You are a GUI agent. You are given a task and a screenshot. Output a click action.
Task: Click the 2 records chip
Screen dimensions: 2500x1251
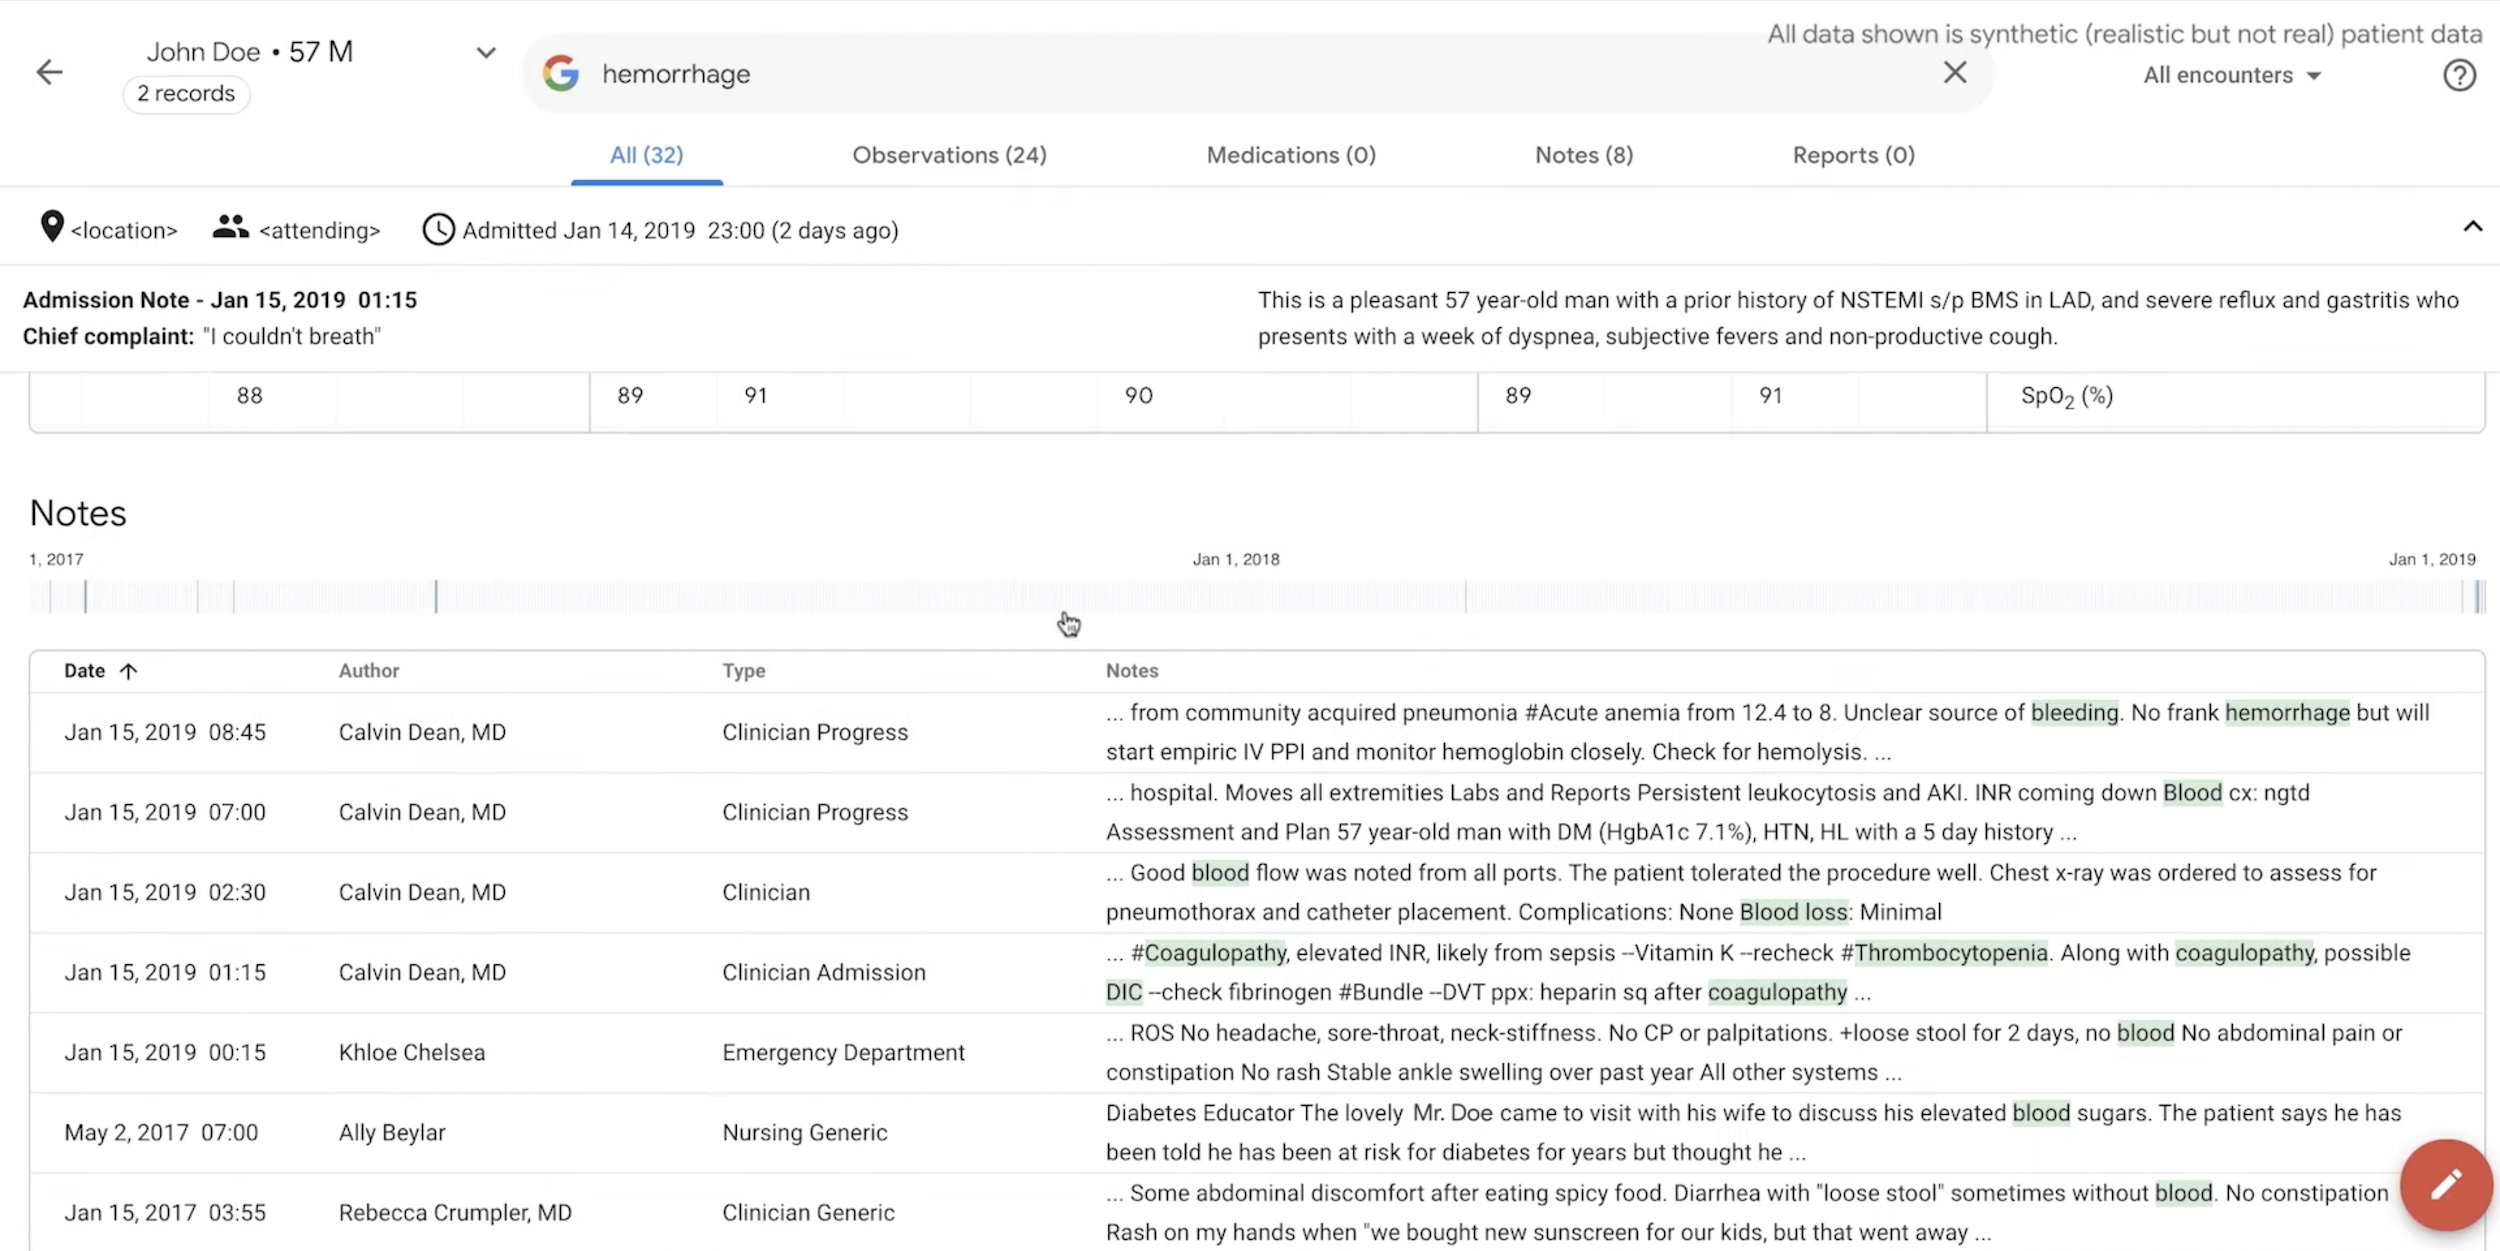[x=186, y=93]
